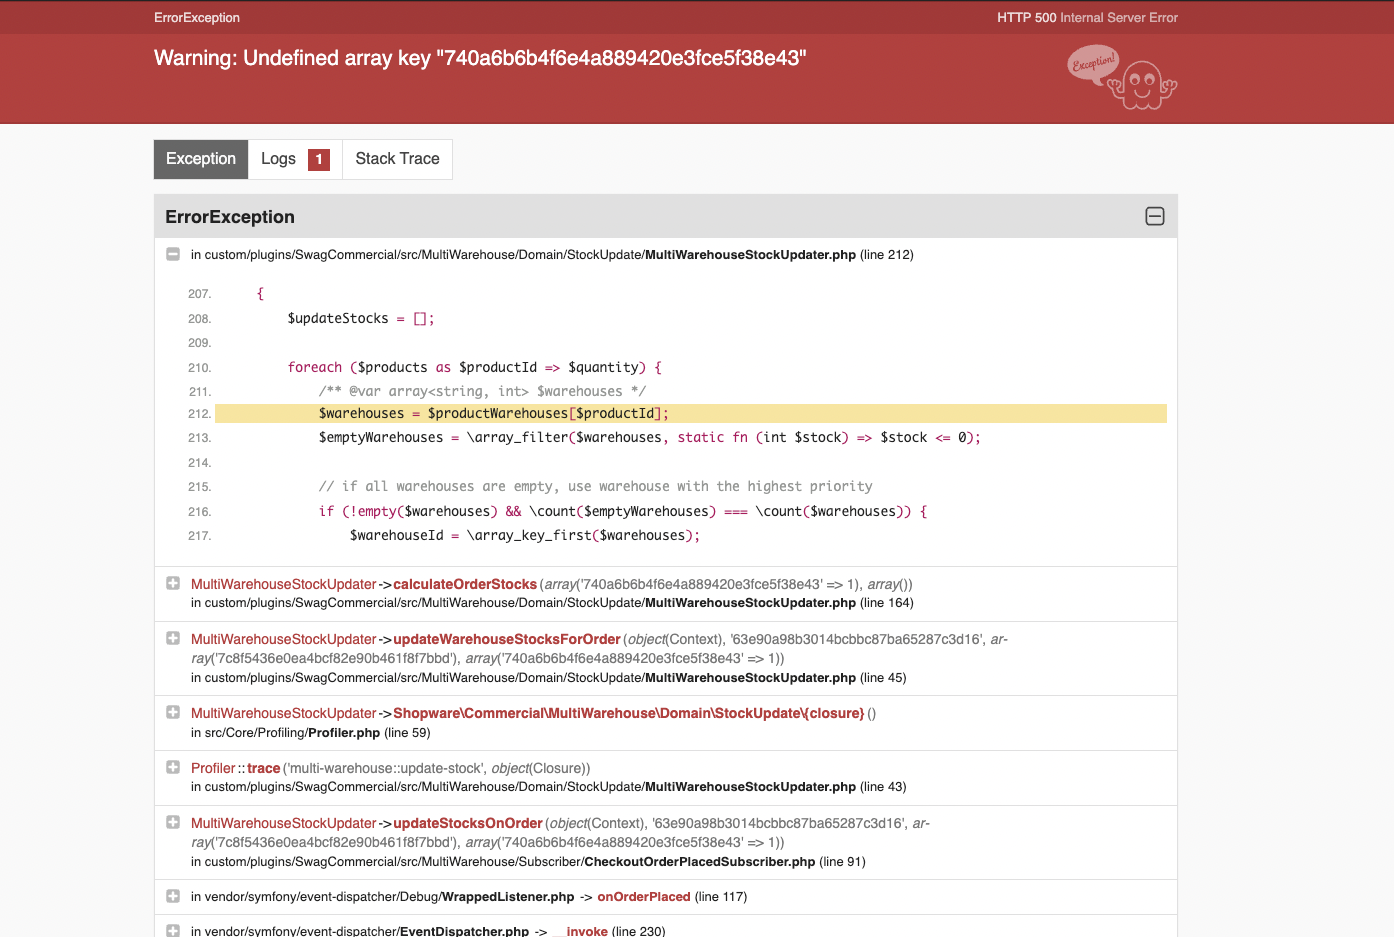Image resolution: width=1394 pixels, height=937 pixels.
Task: Click the ErrorException panel heading
Action: pyautogui.click(x=230, y=217)
